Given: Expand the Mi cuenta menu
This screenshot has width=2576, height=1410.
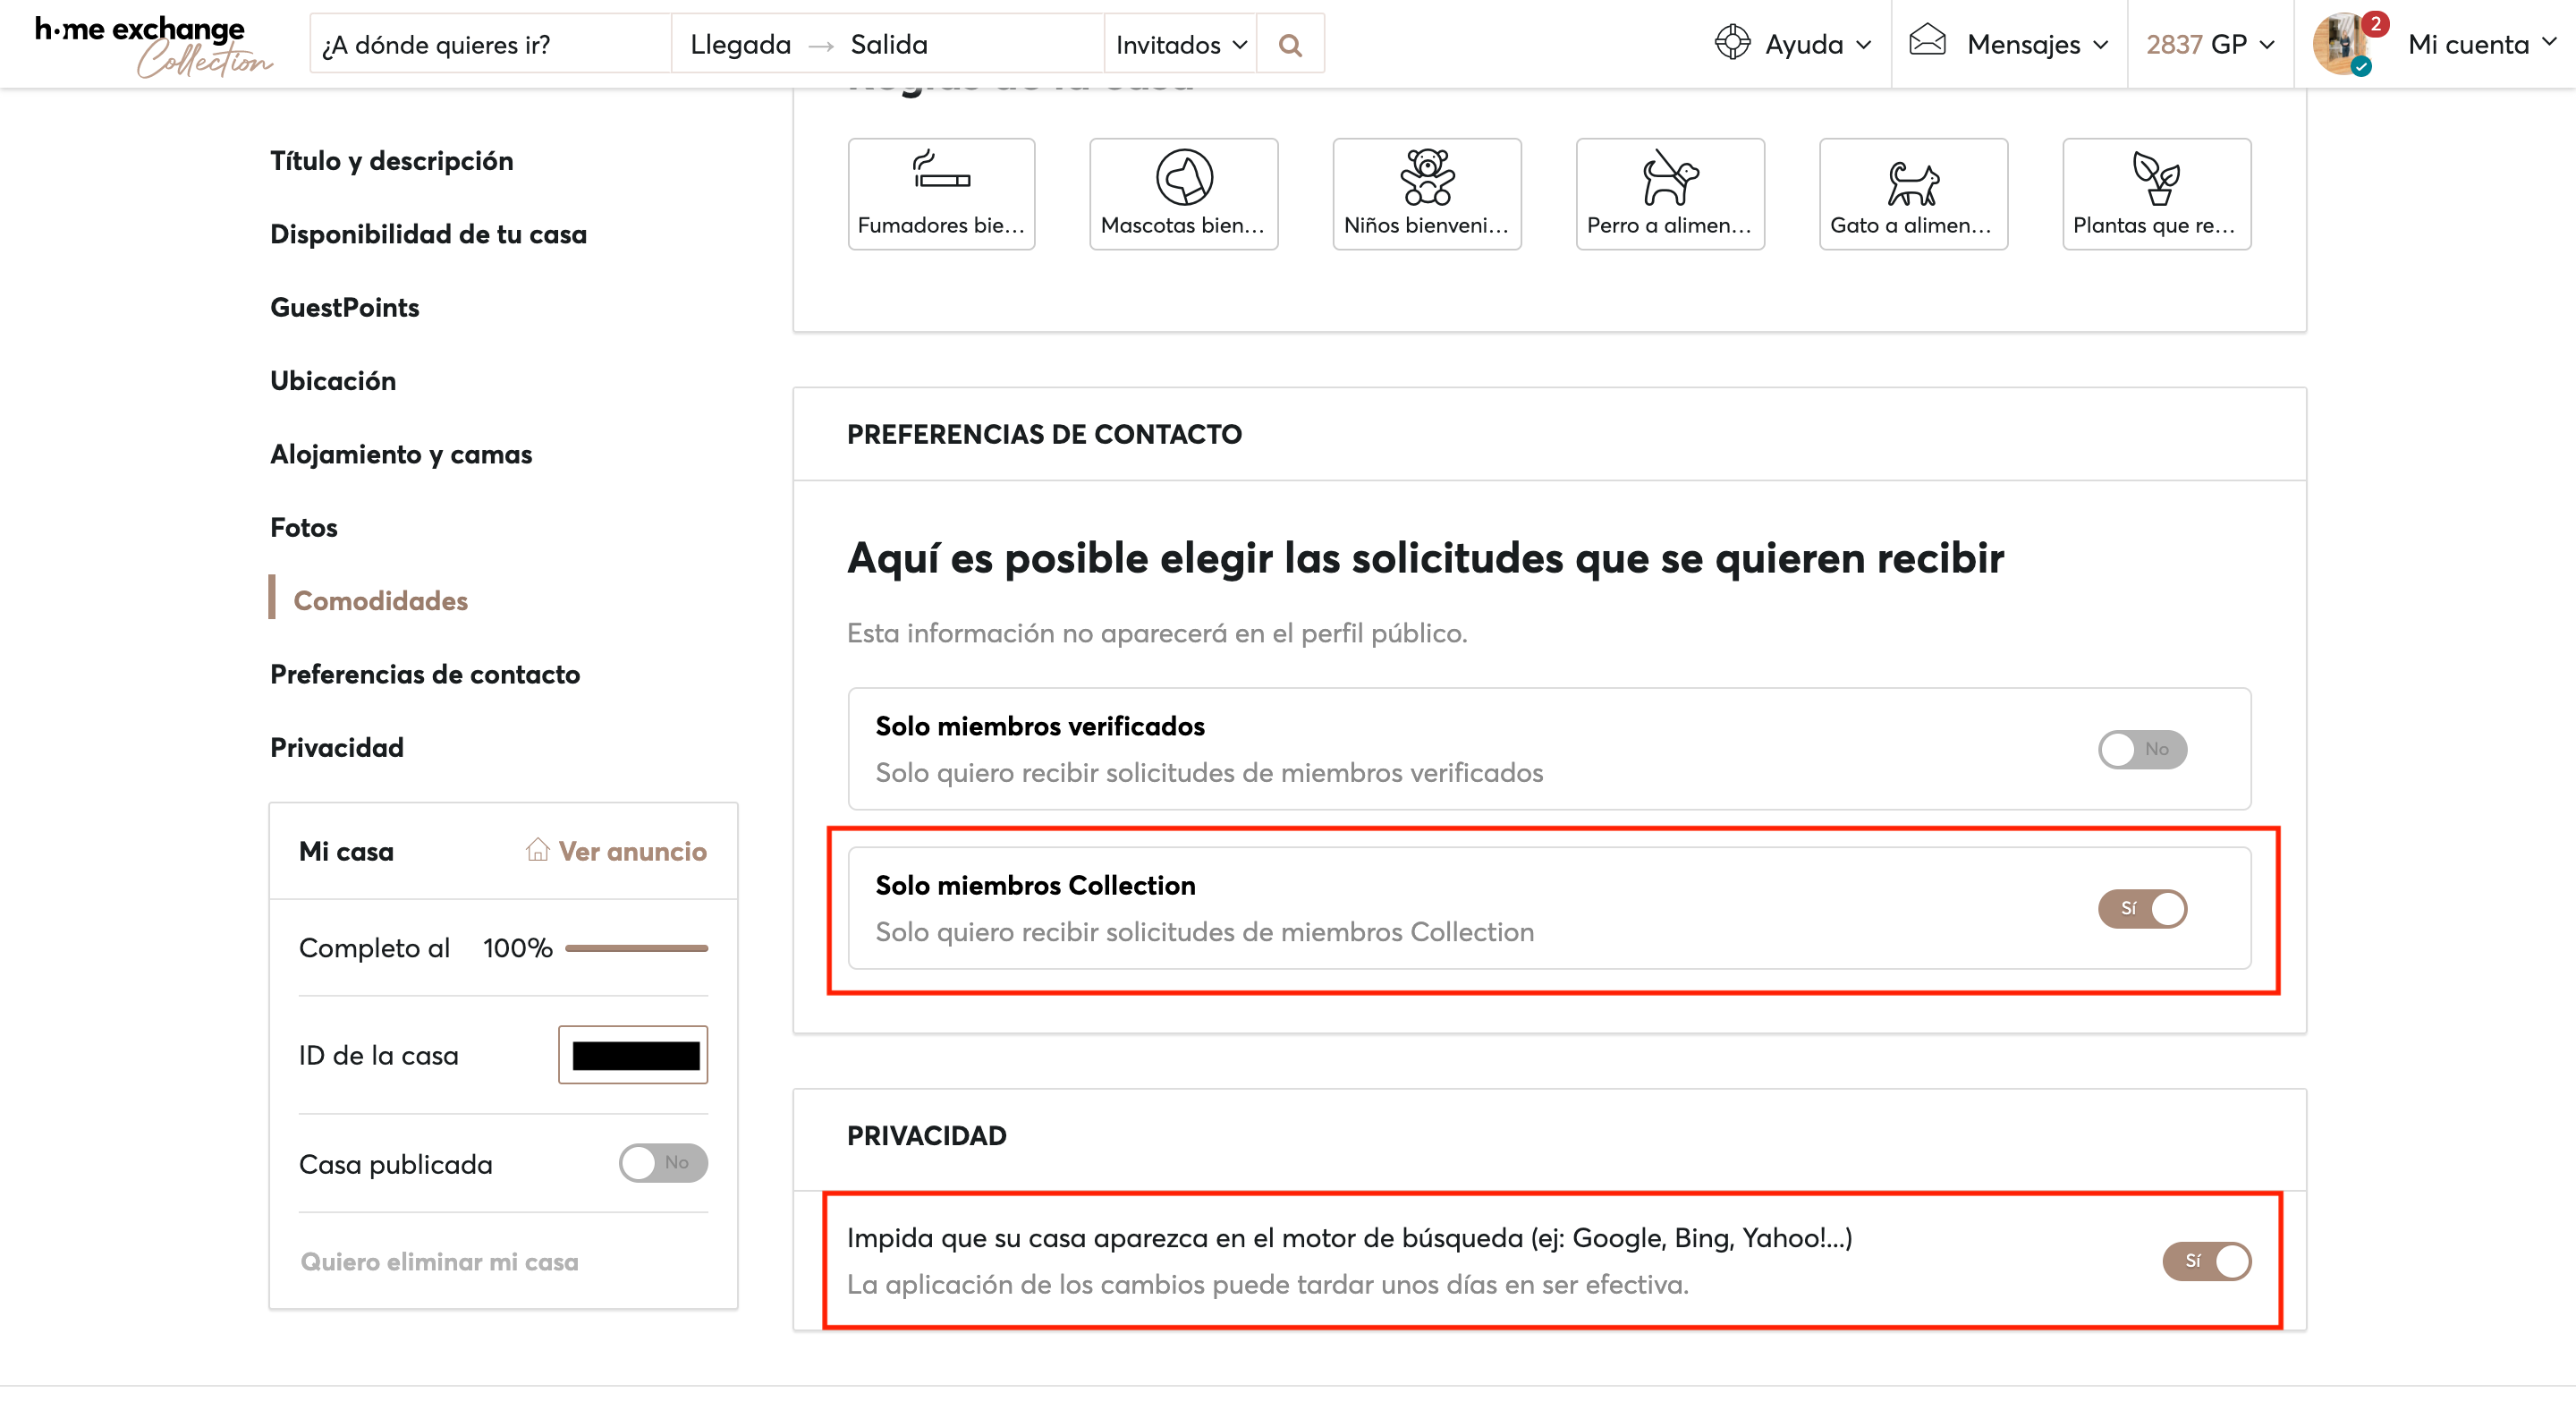Looking at the screenshot, I should [2480, 44].
